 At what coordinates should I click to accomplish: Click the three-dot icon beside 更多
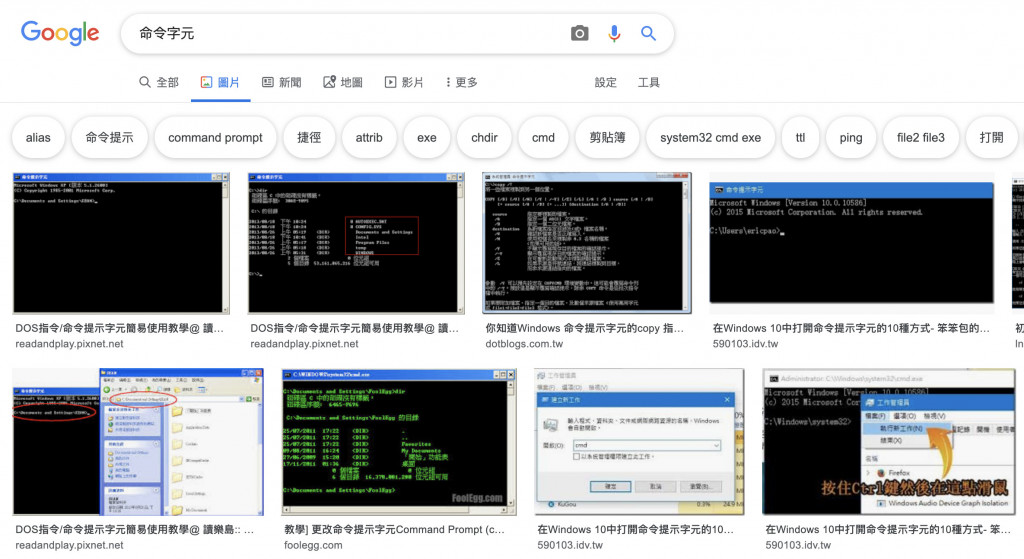tap(448, 82)
